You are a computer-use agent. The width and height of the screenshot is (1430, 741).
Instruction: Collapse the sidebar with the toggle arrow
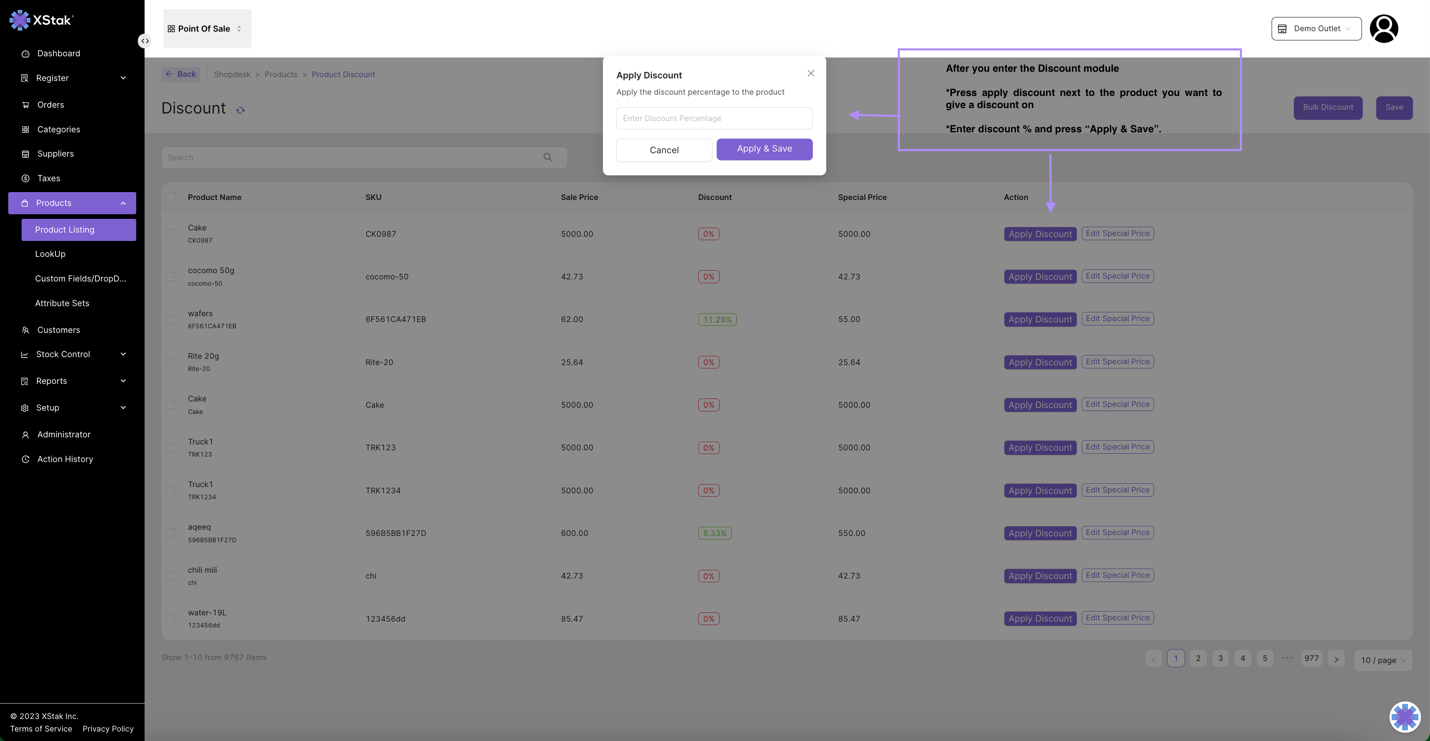pos(145,41)
